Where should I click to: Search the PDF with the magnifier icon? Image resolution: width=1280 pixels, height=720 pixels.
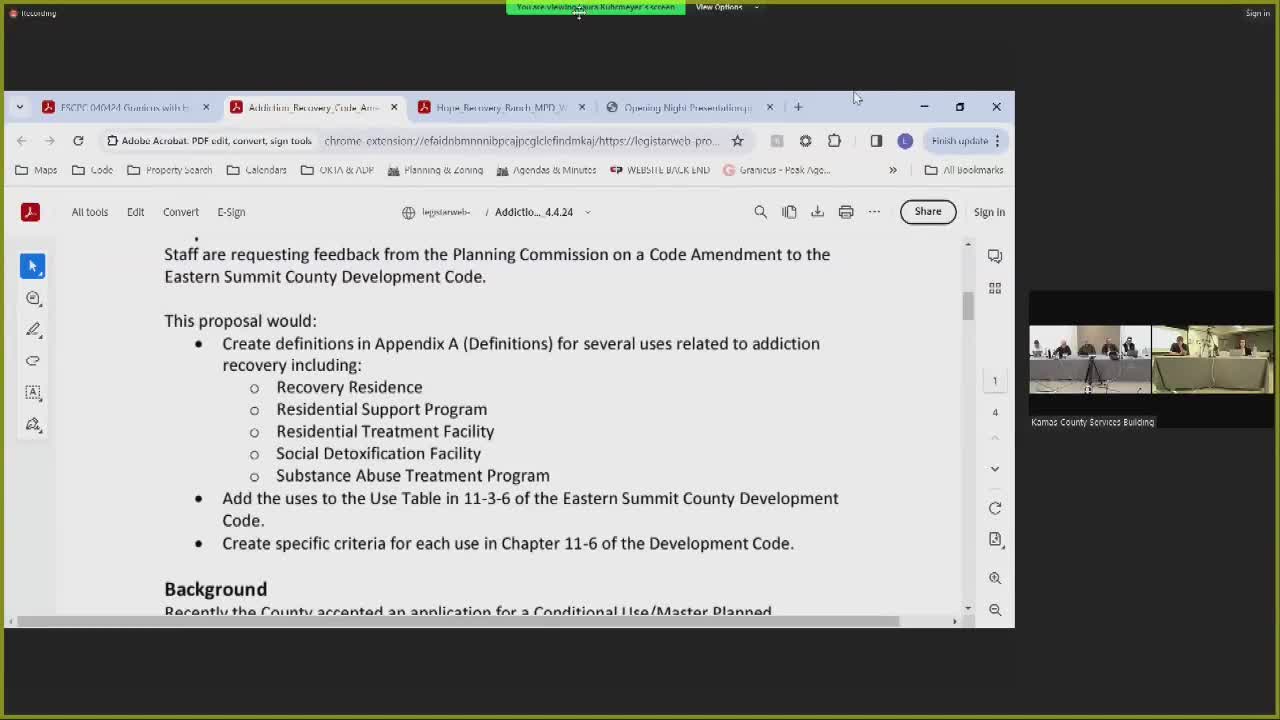click(x=760, y=212)
